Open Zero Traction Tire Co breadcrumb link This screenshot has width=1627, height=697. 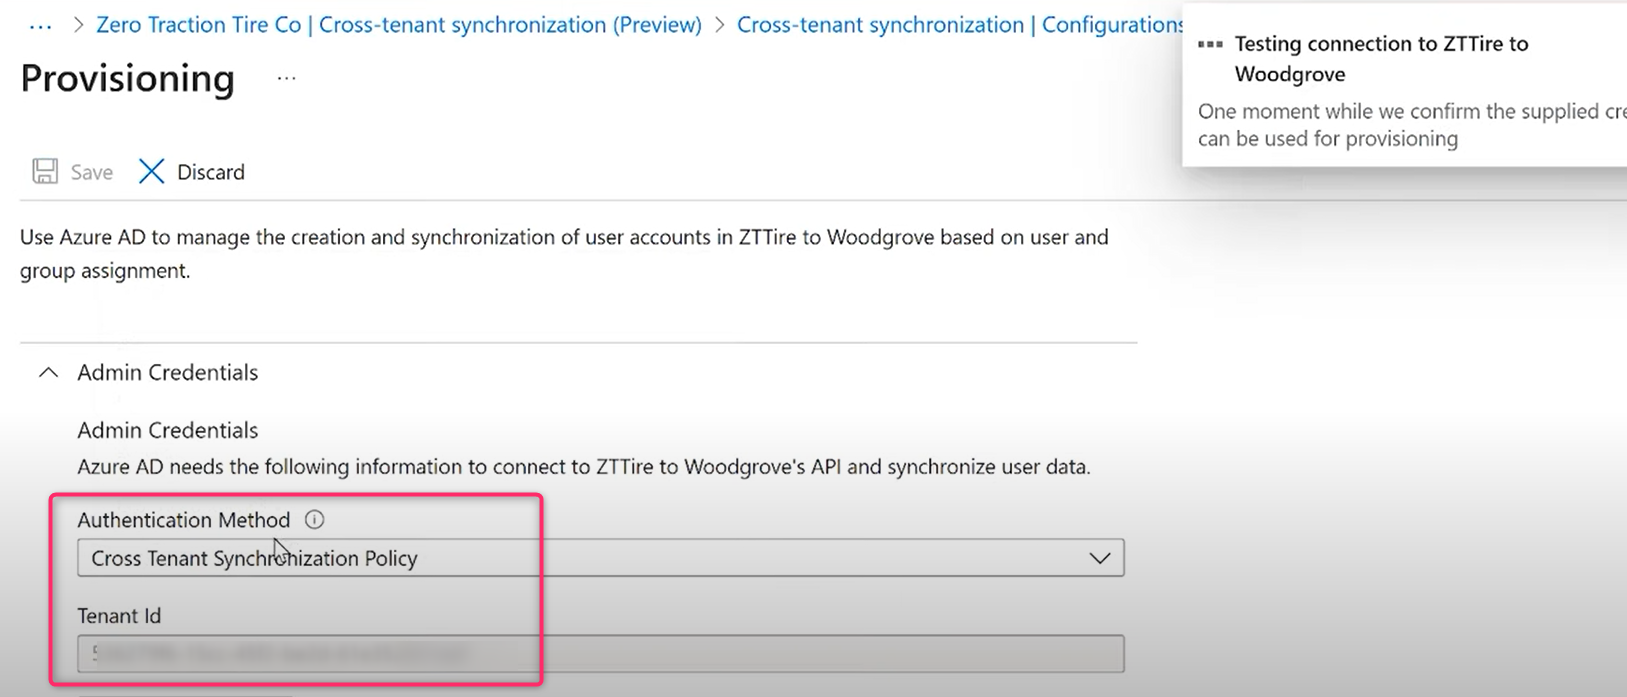click(x=398, y=25)
